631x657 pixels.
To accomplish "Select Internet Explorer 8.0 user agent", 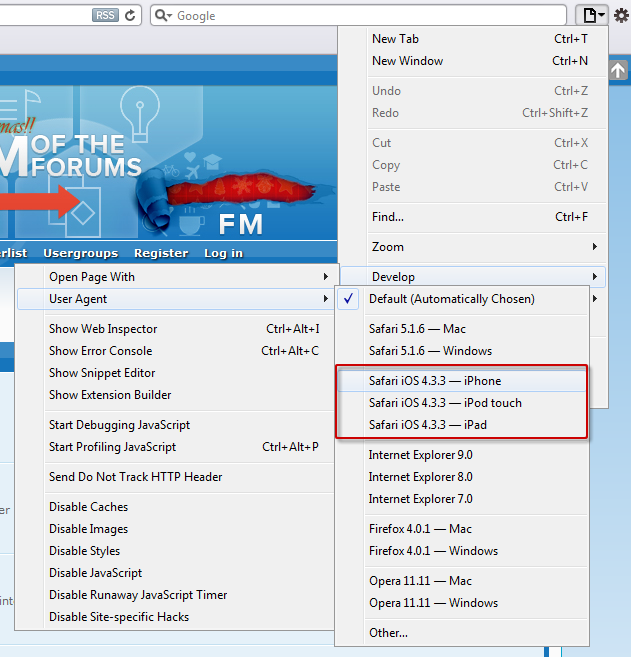I will pyautogui.click(x=462, y=477).
